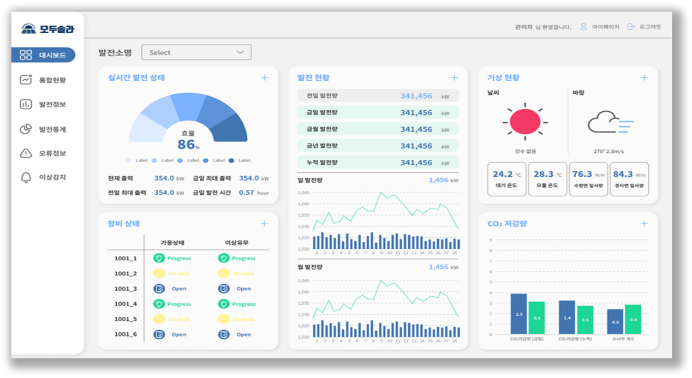Click the logout icon in the header
692x378 pixels.
[631, 27]
